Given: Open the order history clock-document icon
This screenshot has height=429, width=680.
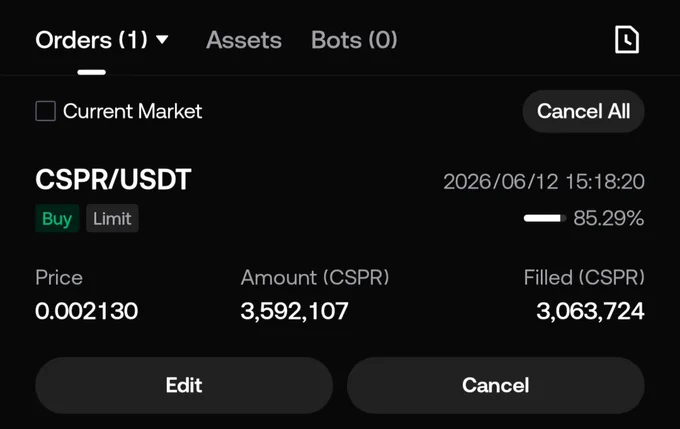Looking at the screenshot, I should (627, 40).
